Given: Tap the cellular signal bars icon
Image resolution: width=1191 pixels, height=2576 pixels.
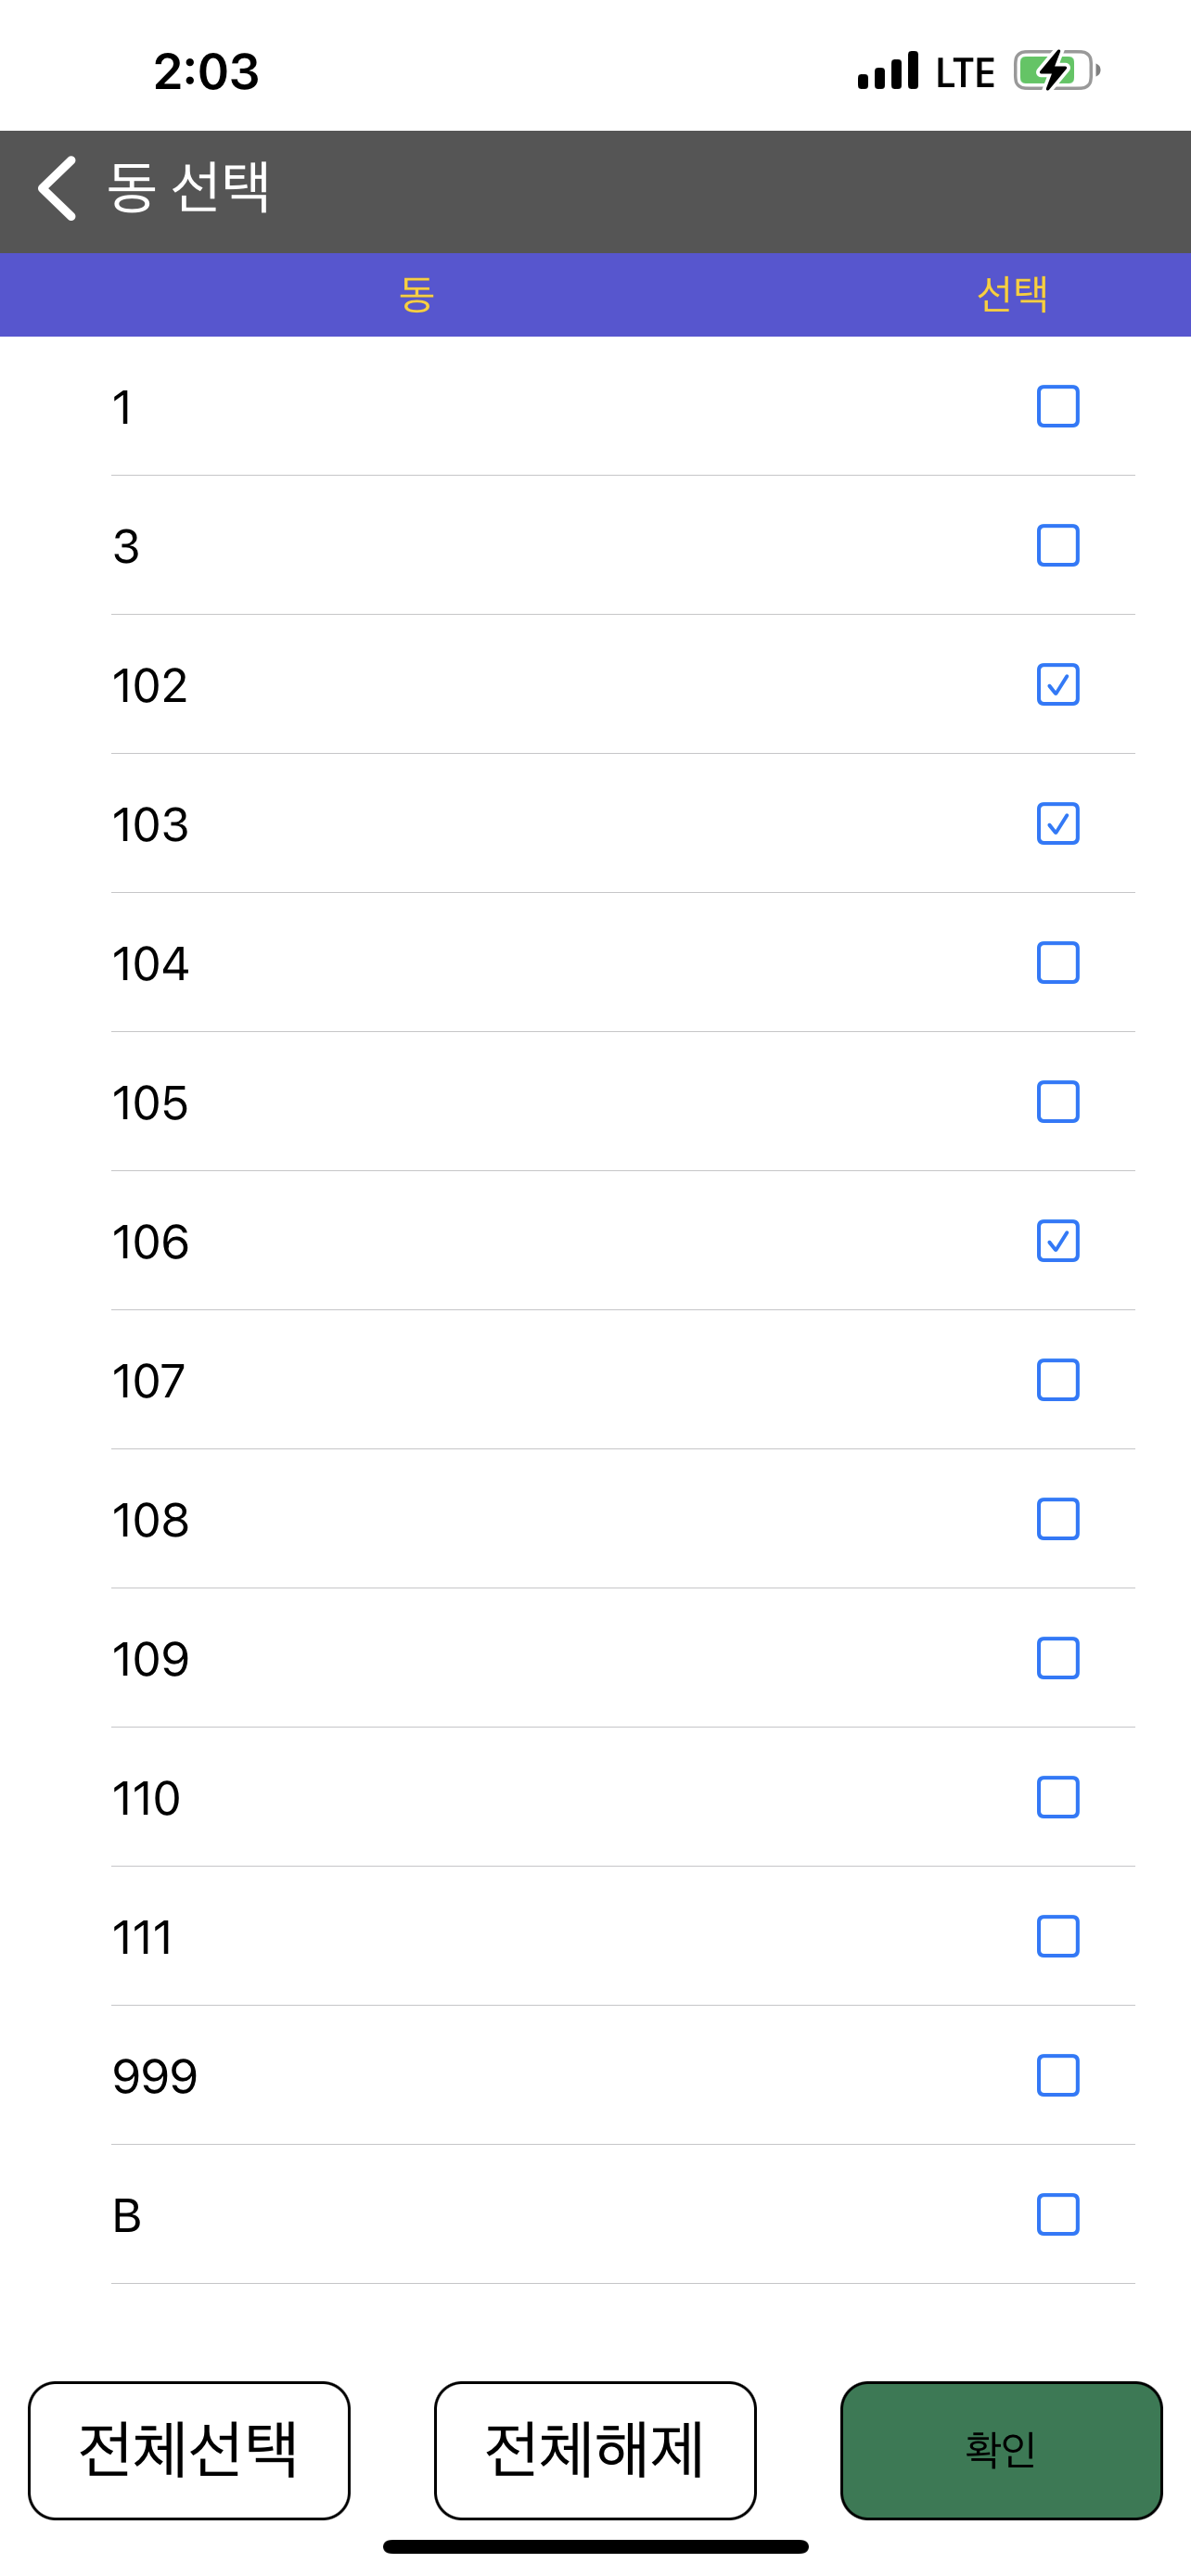Looking at the screenshot, I should (x=887, y=71).
